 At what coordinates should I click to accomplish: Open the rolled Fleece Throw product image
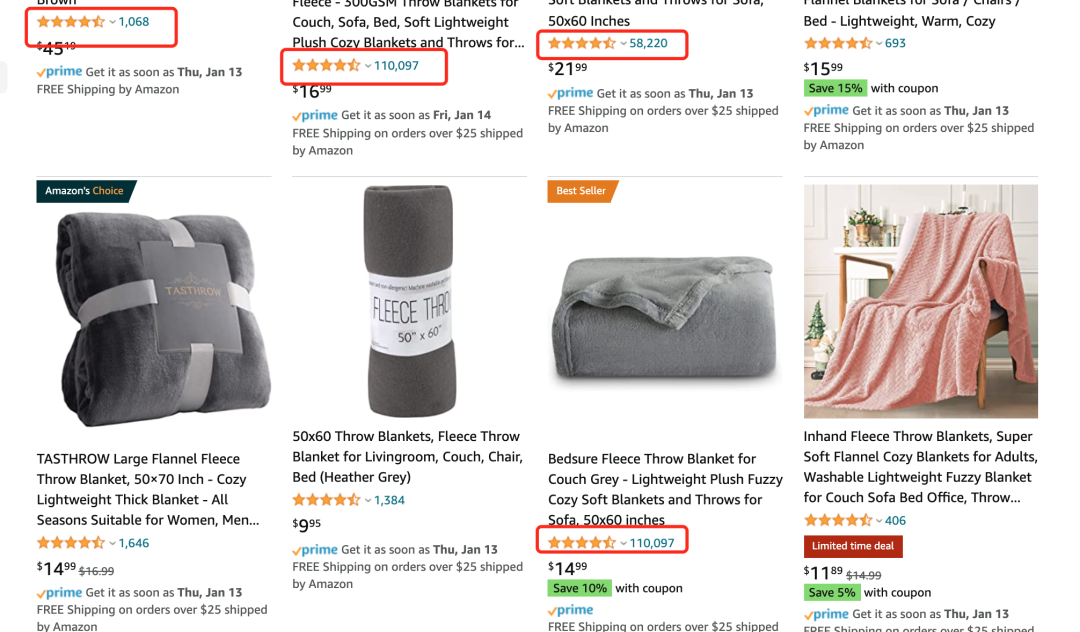[410, 301]
